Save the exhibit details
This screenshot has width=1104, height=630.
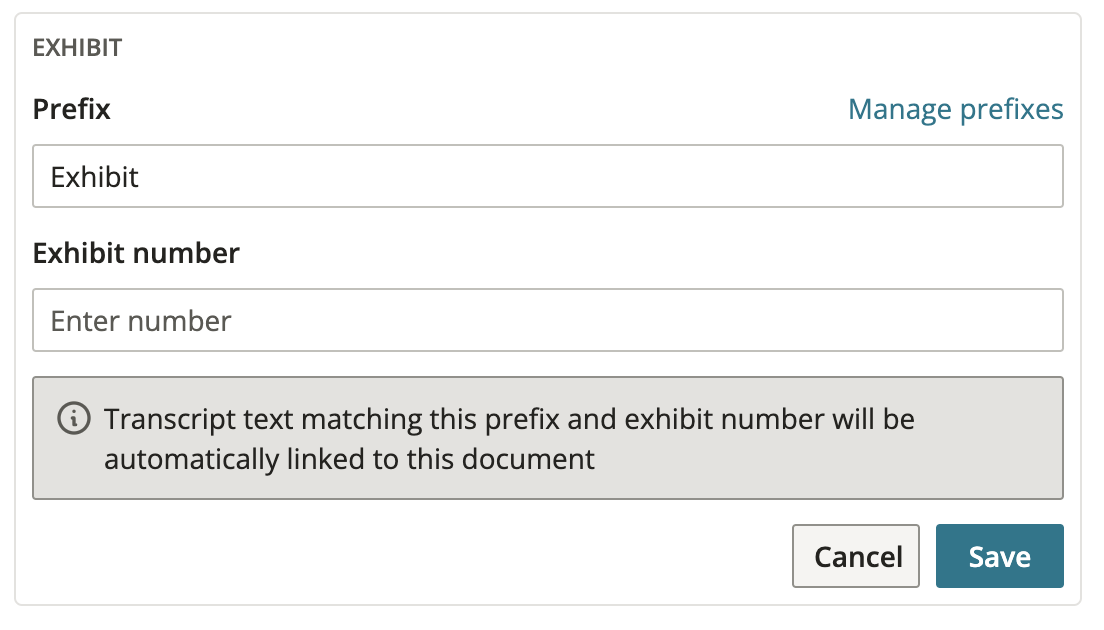point(999,556)
